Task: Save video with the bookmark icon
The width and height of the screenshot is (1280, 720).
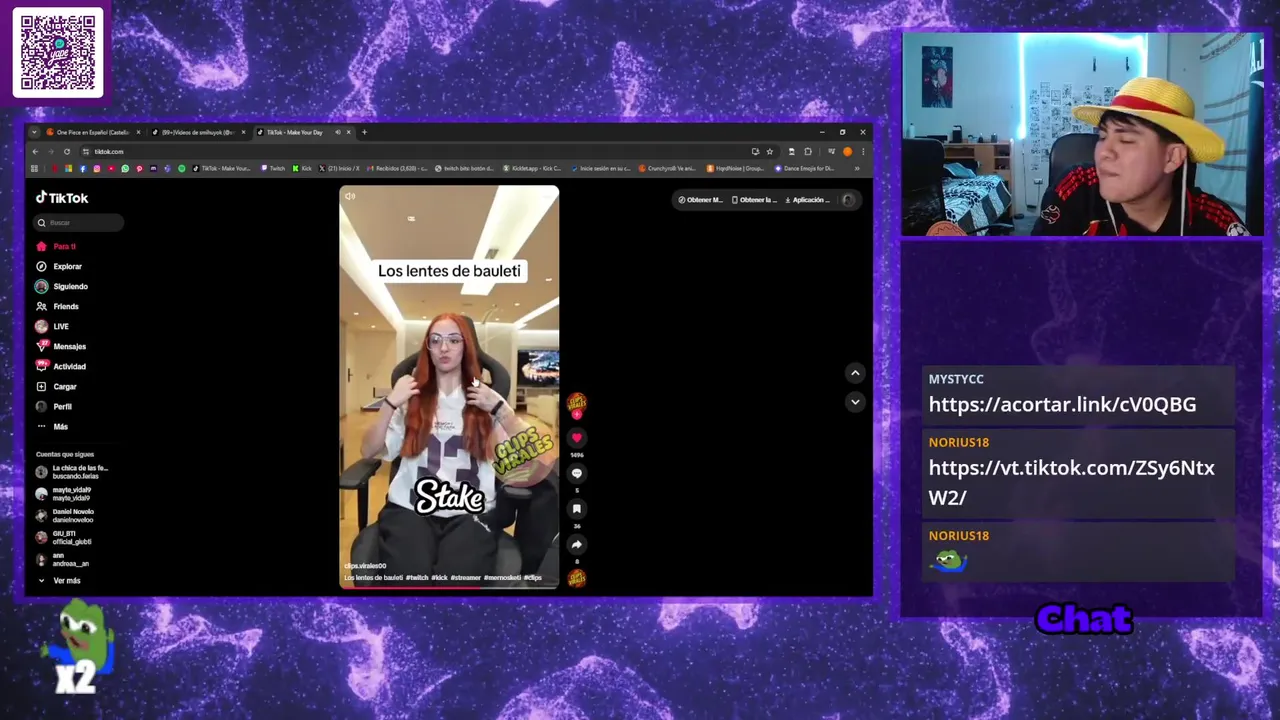Action: click(x=577, y=509)
